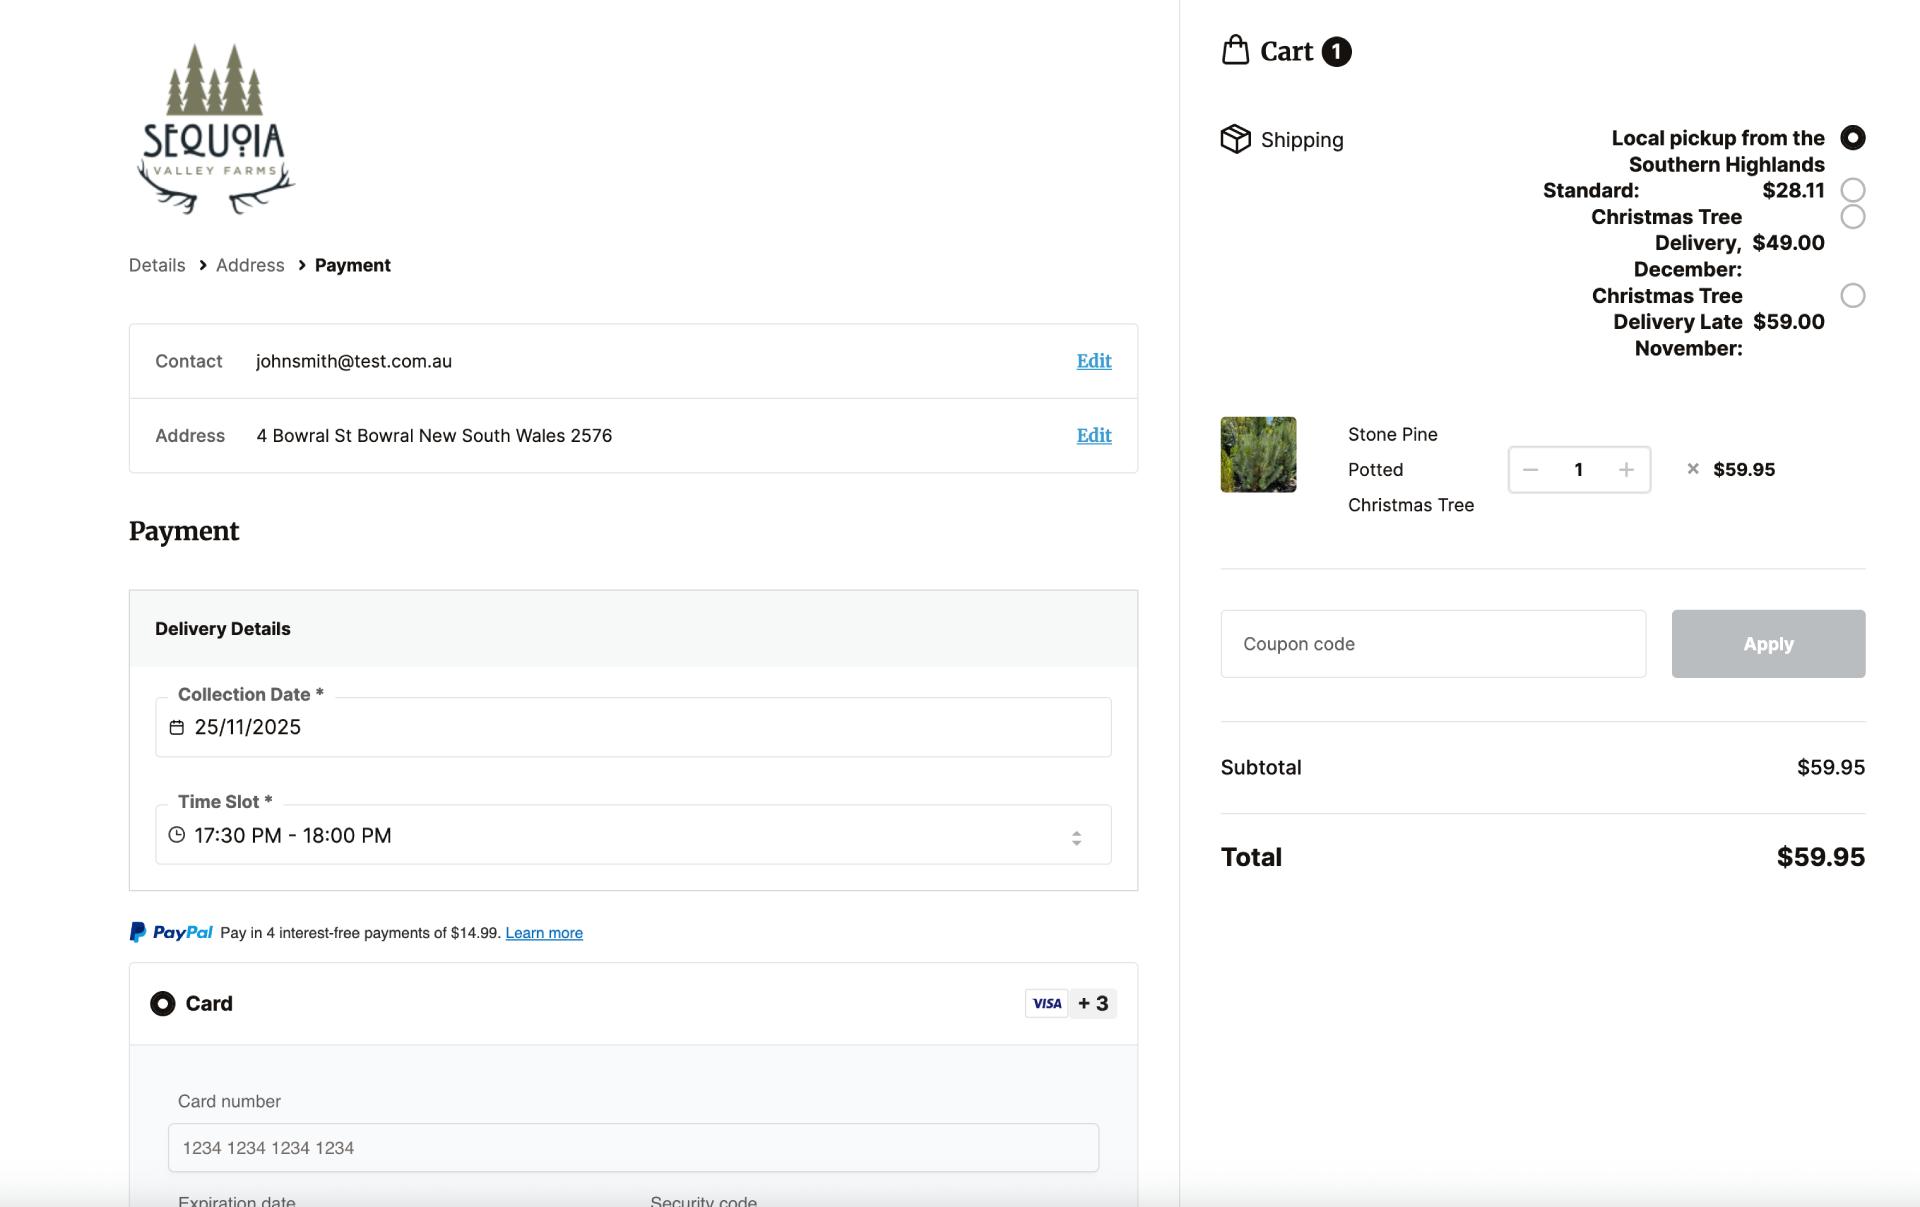
Task: Select the Card payment method radio
Action: (162, 1003)
